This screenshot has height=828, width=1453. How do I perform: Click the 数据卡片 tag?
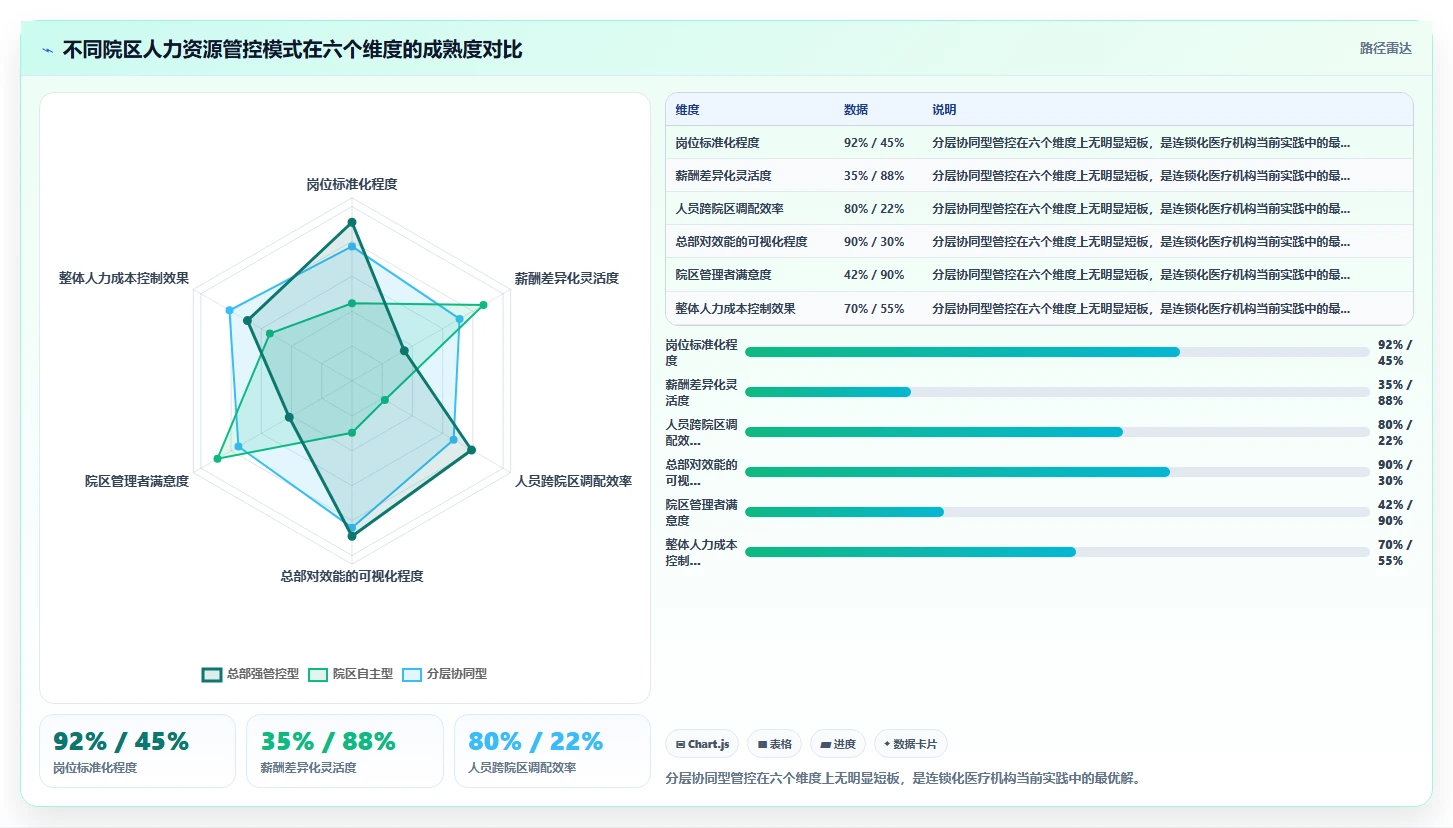[911, 744]
